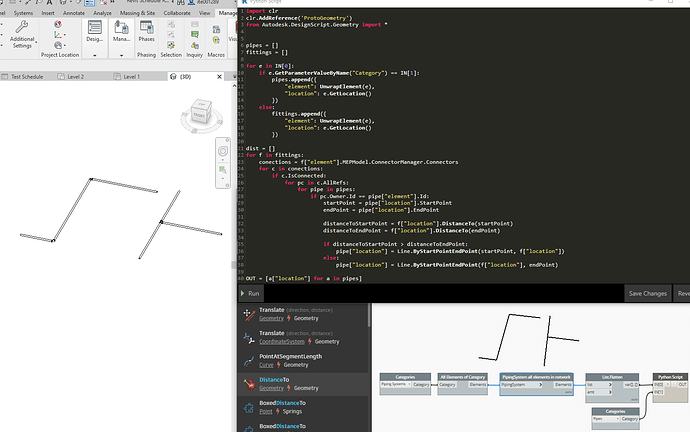Click the Text tool in quick access toolbar
Viewport: 690px width, 432px height.
coord(50,2)
